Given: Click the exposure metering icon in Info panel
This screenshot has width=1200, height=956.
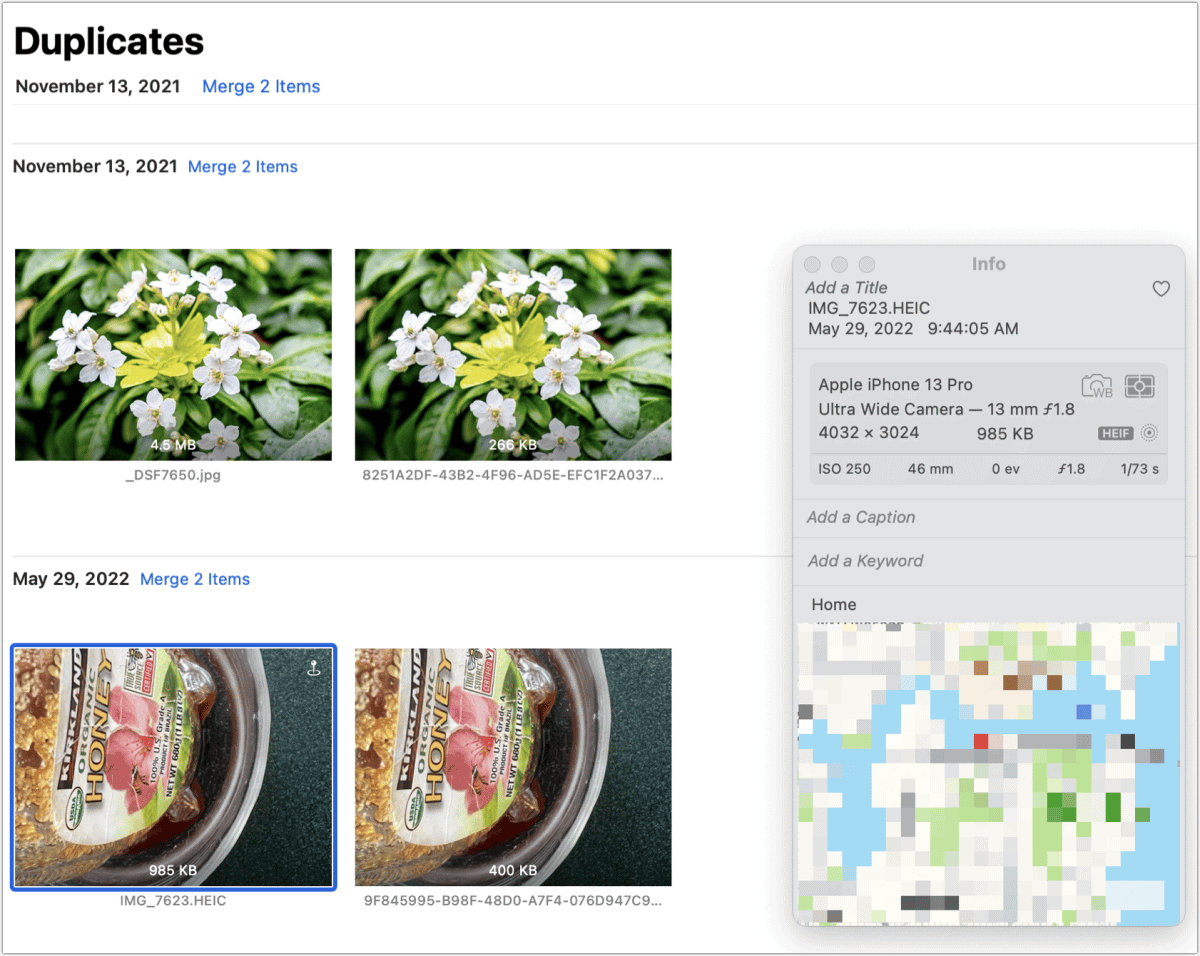Looking at the screenshot, I should point(1140,386).
